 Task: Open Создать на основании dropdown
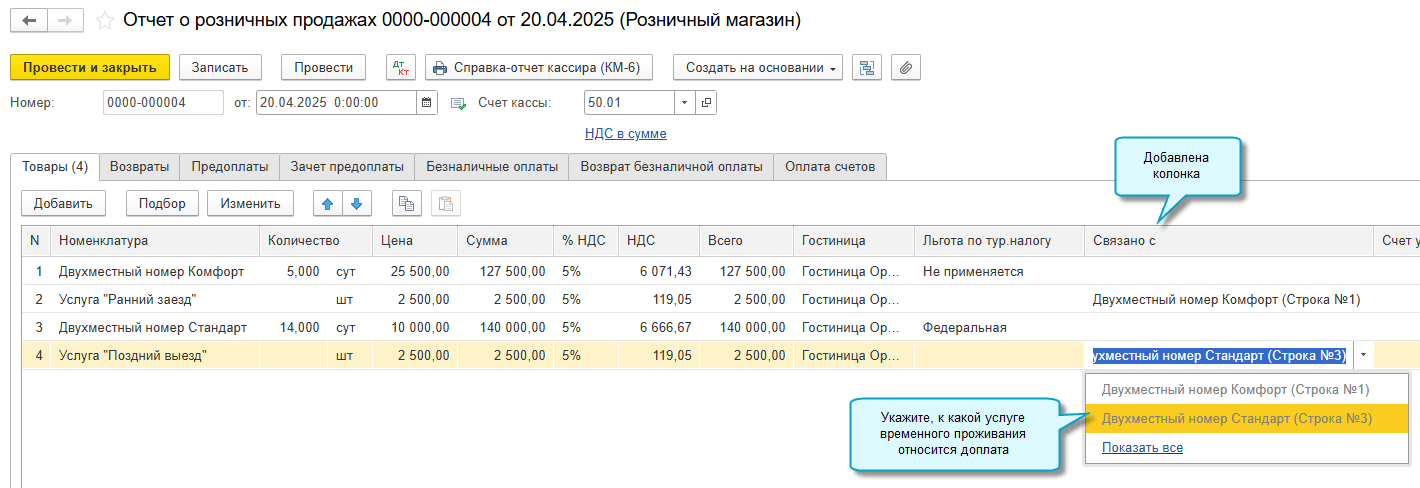coord(757,67)
